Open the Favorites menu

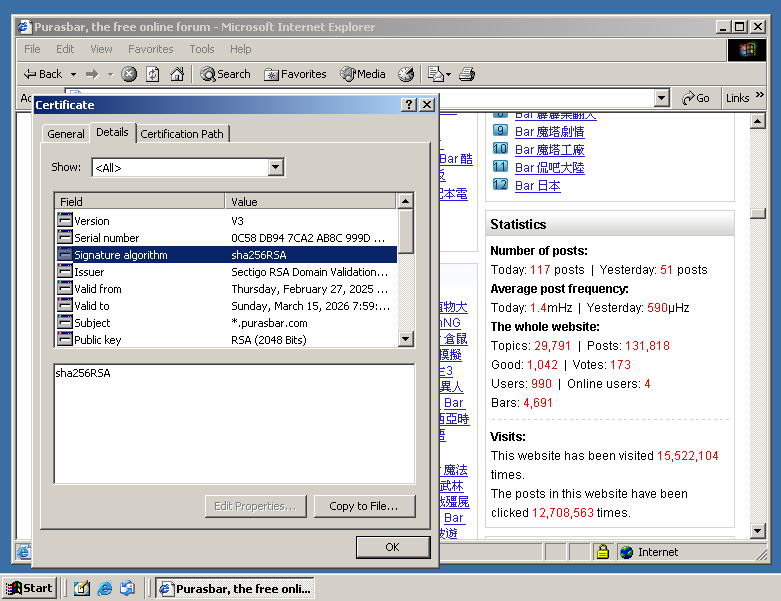coord(150,49)
